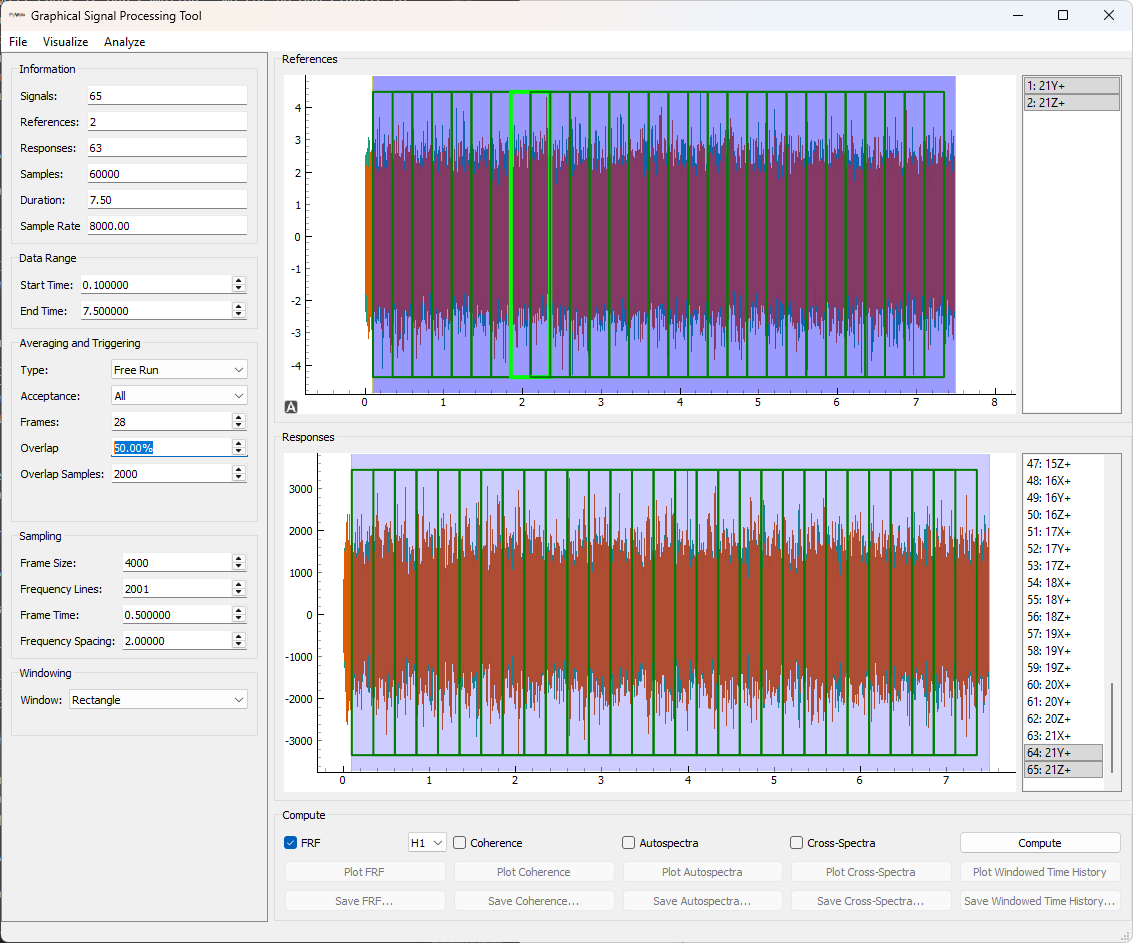
Task: Open the H1 estimator dropdown
Action: point(426,843)
